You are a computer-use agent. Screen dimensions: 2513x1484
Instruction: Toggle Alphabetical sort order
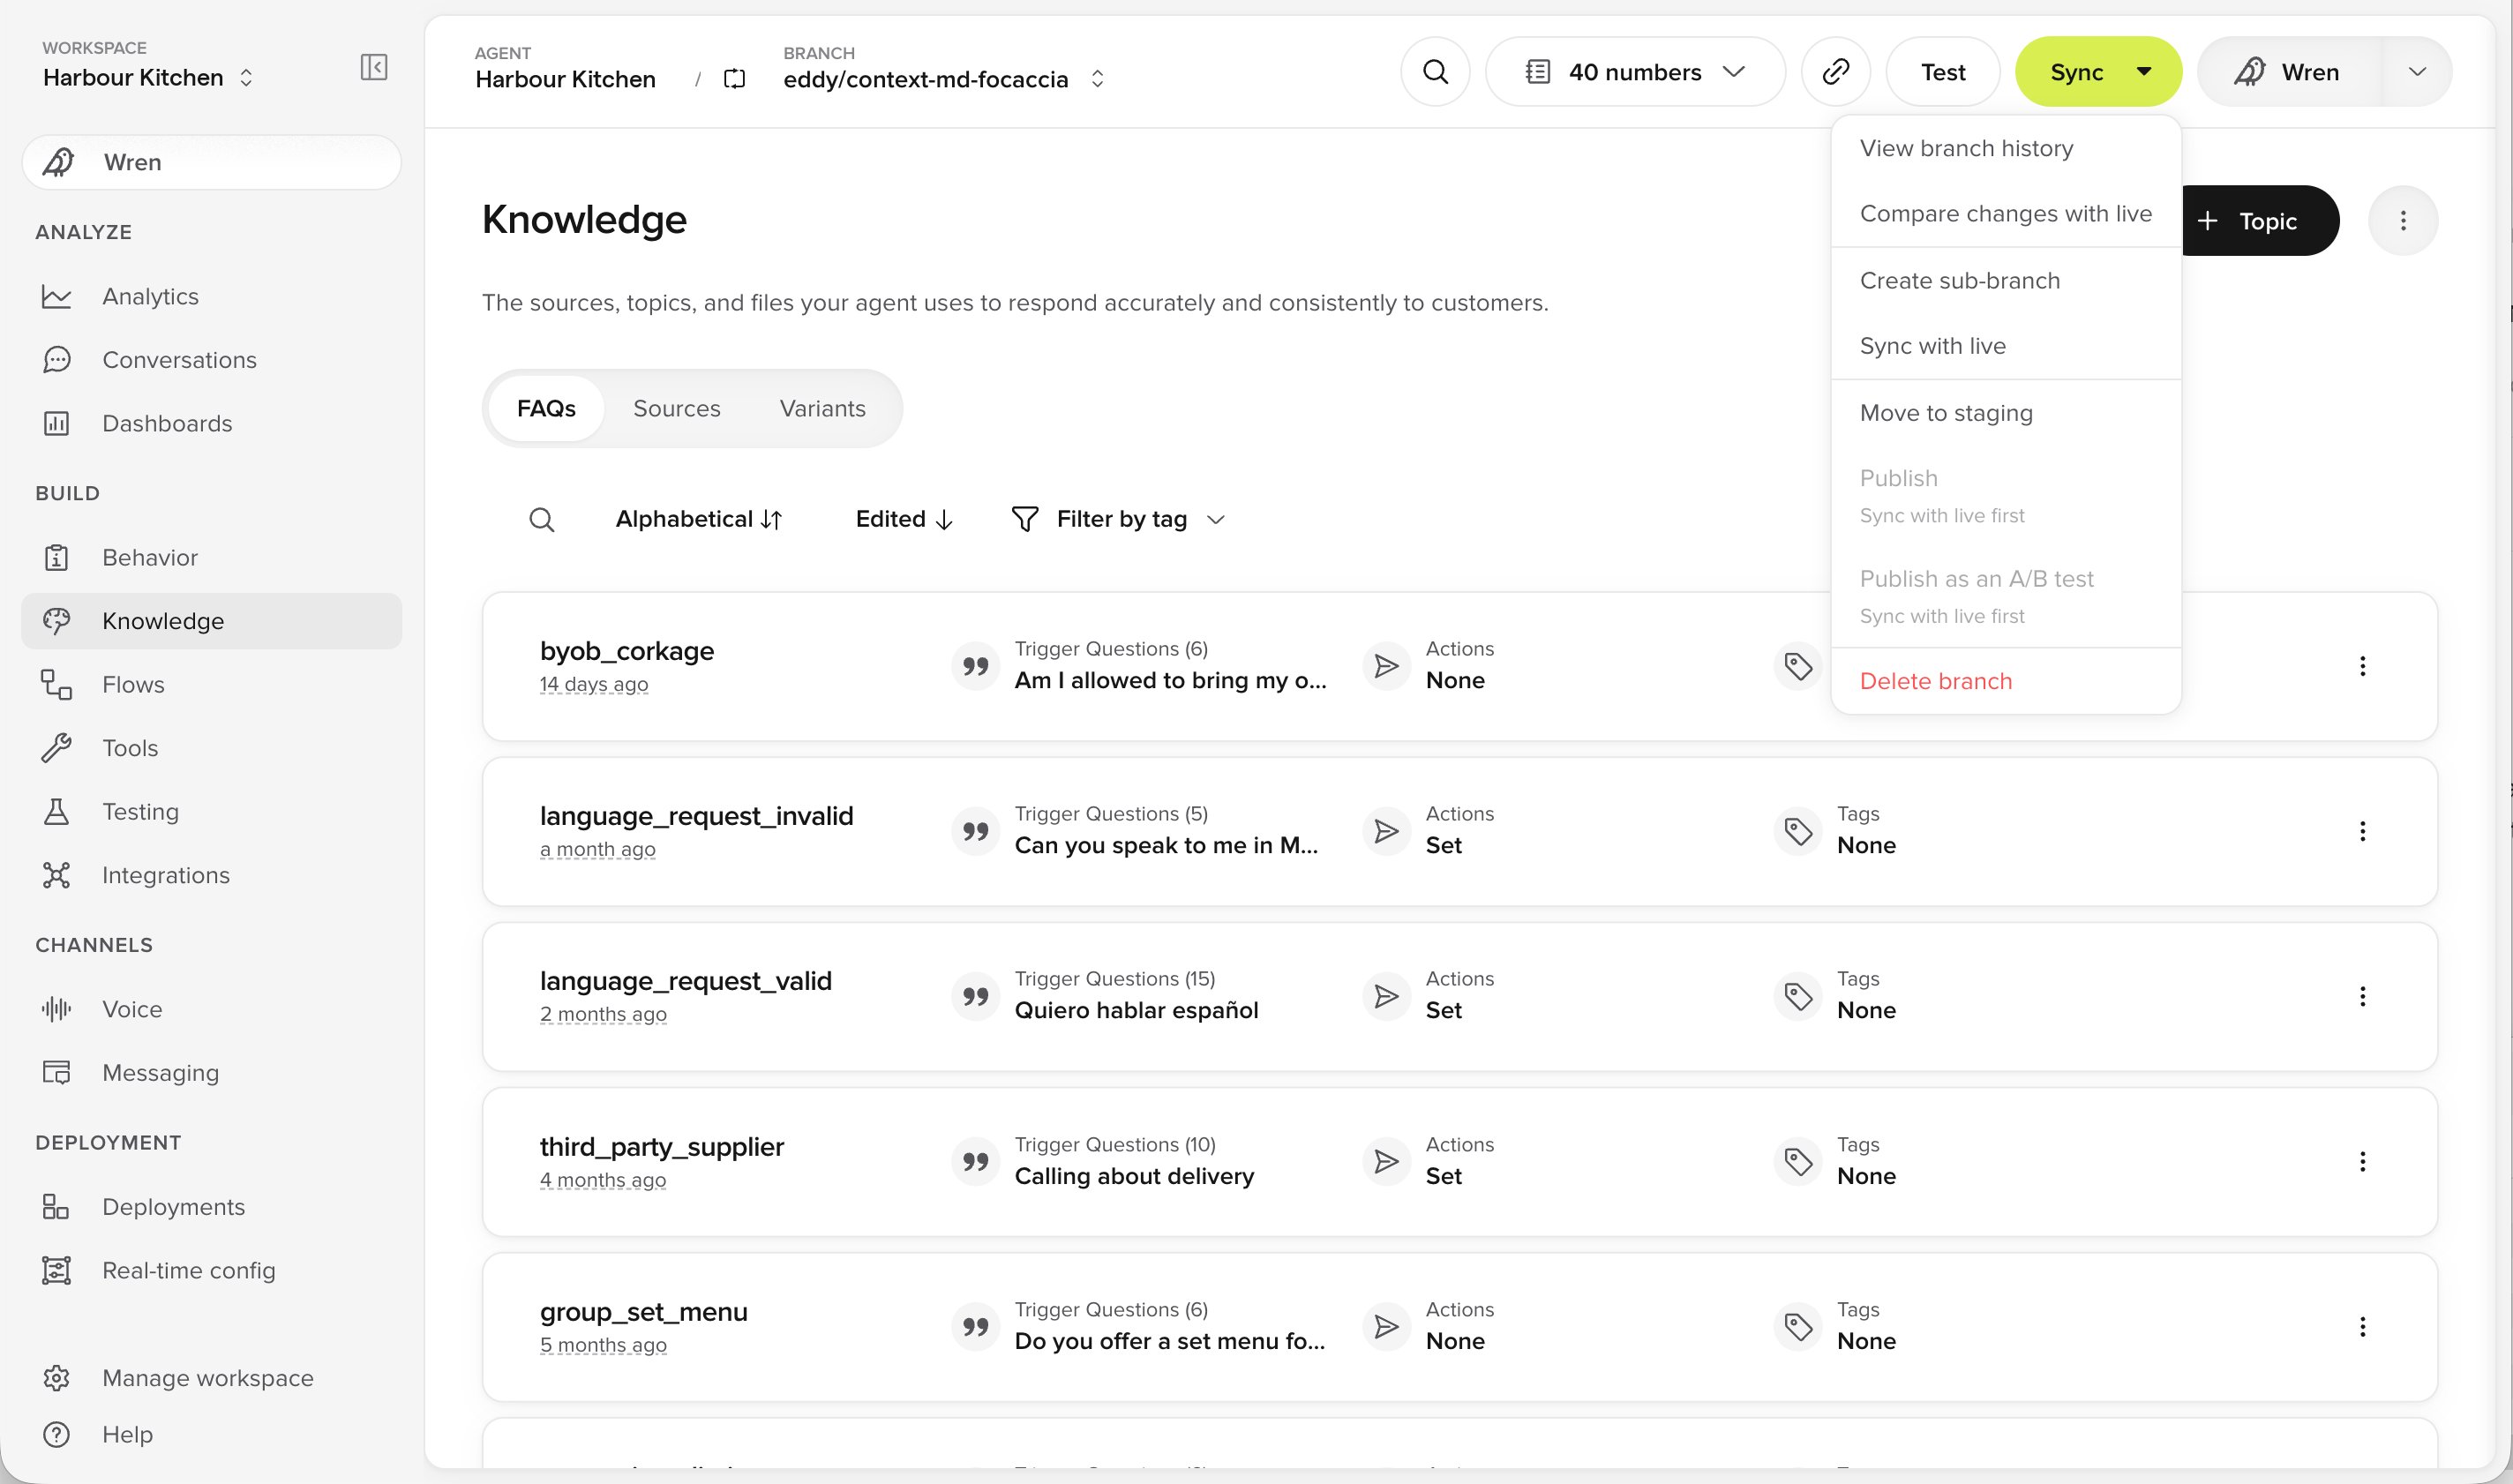(698, 520)
